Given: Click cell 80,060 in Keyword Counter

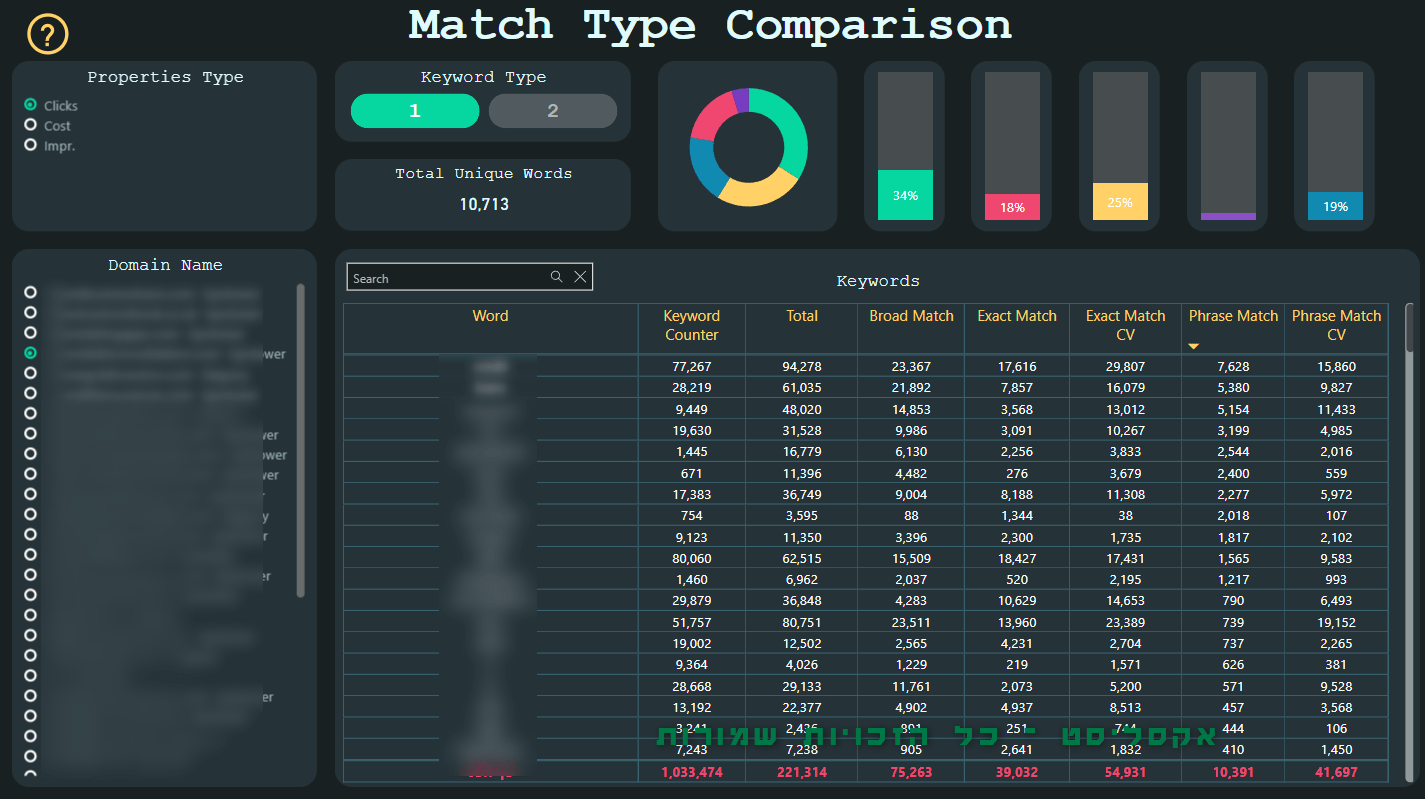Looking at the screenshot, I should 692,559.
